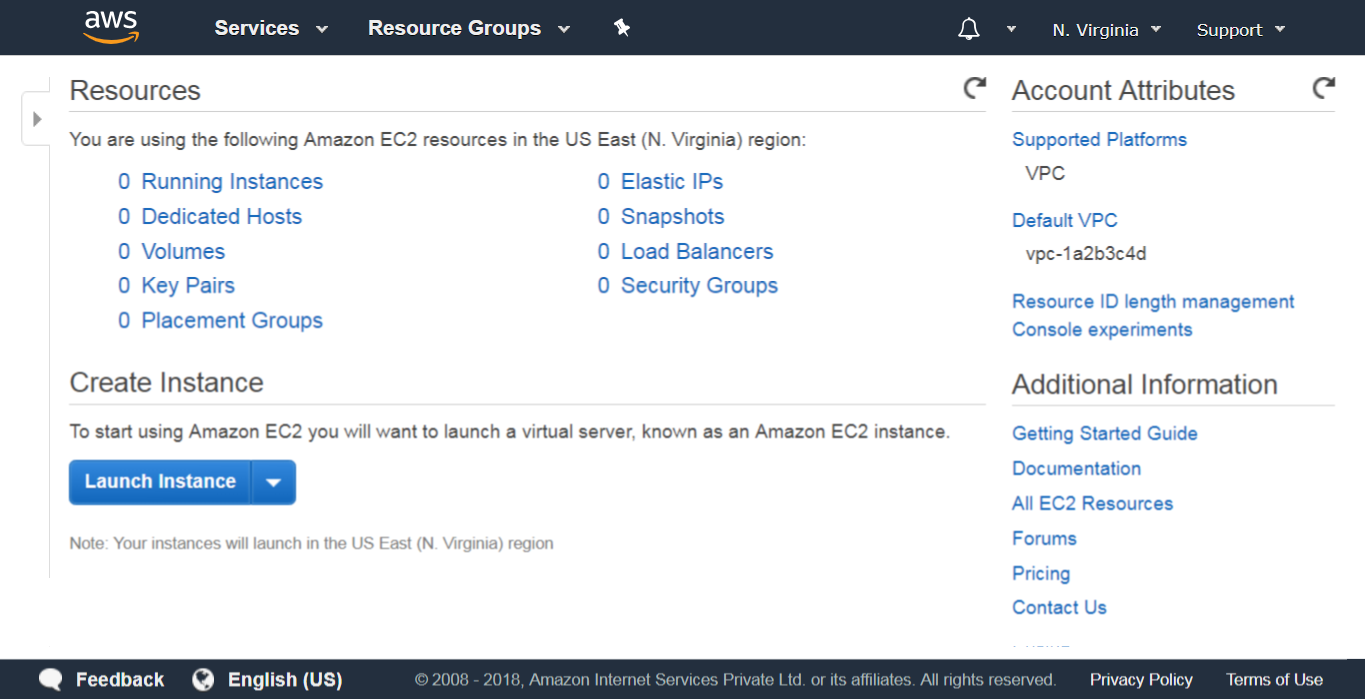
Task: Click the Feedback label in the footer
Action: [120, 680]
